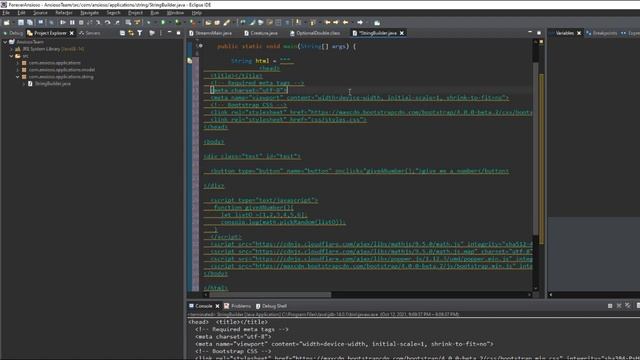Switch to the Problems view tab
Screen dimensions: 640x360
237,306
